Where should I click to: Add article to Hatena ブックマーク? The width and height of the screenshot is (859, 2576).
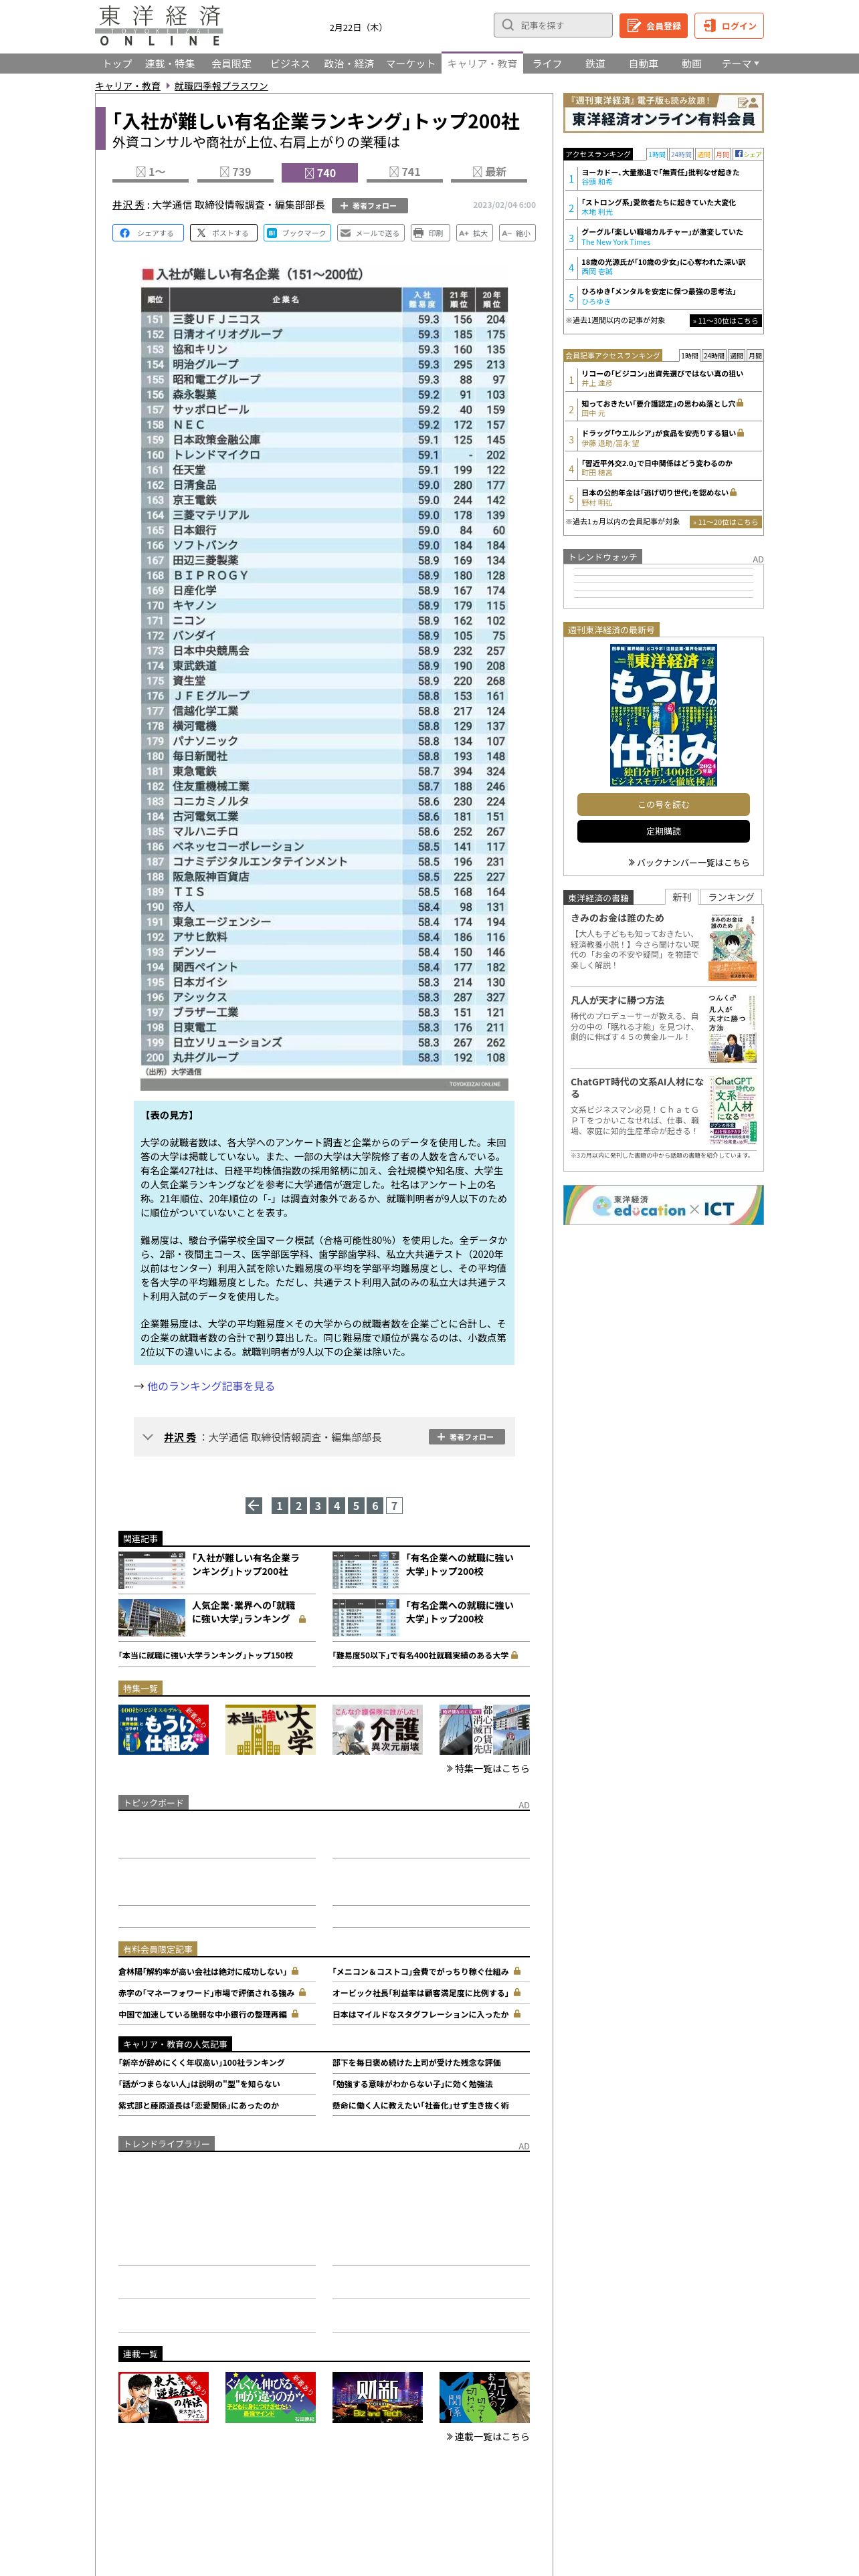point(297,233)
